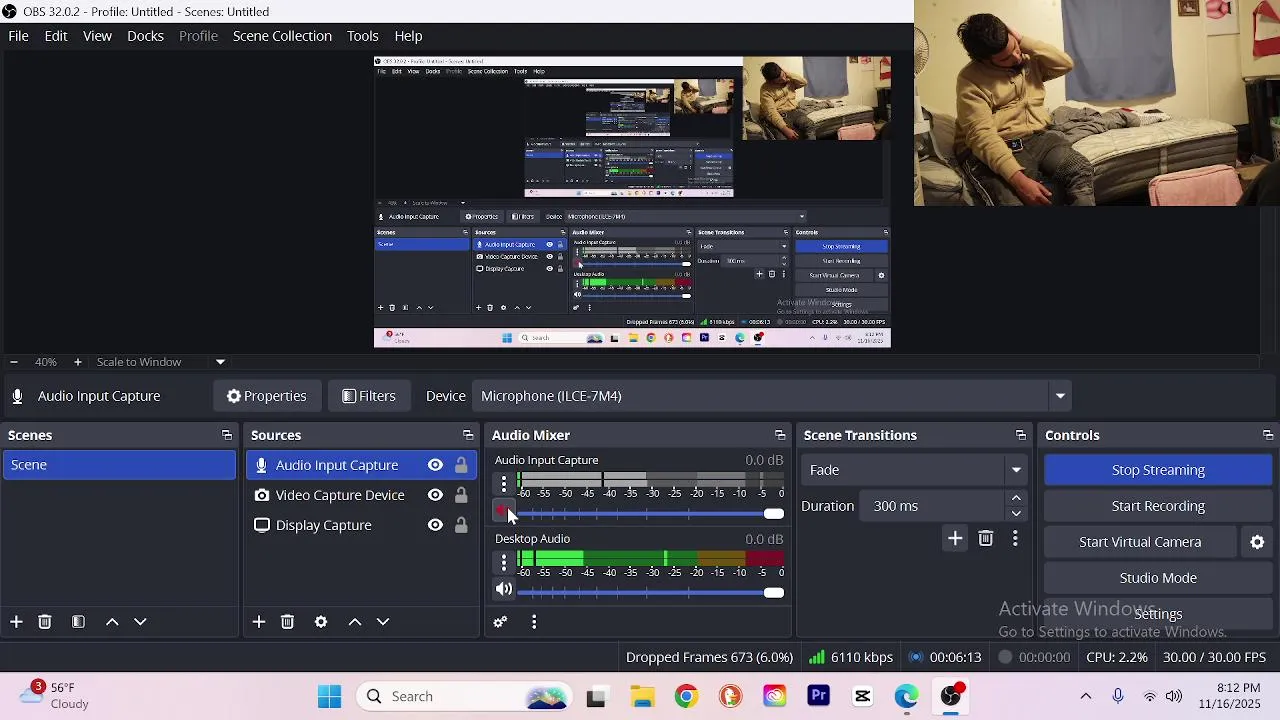
Task: Move source up arrow in Sources dock
Action: 355,622
